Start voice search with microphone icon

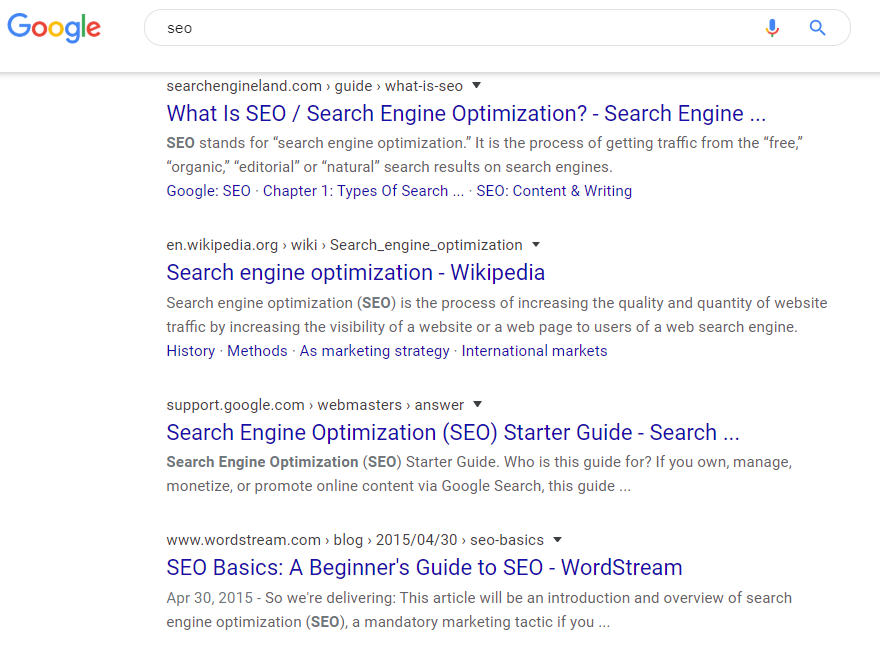click(772, 27)
